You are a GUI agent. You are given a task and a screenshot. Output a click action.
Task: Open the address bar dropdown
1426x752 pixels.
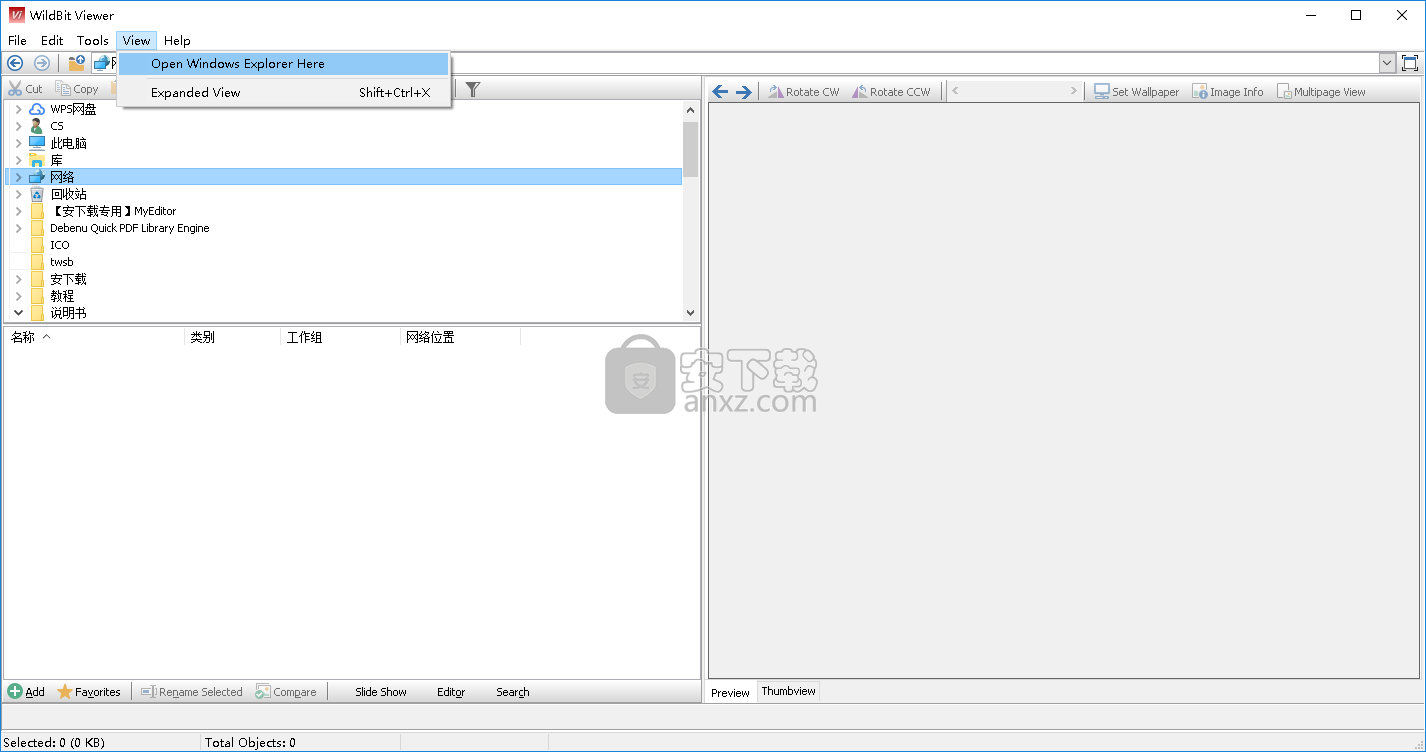[x=1387, y=63]
